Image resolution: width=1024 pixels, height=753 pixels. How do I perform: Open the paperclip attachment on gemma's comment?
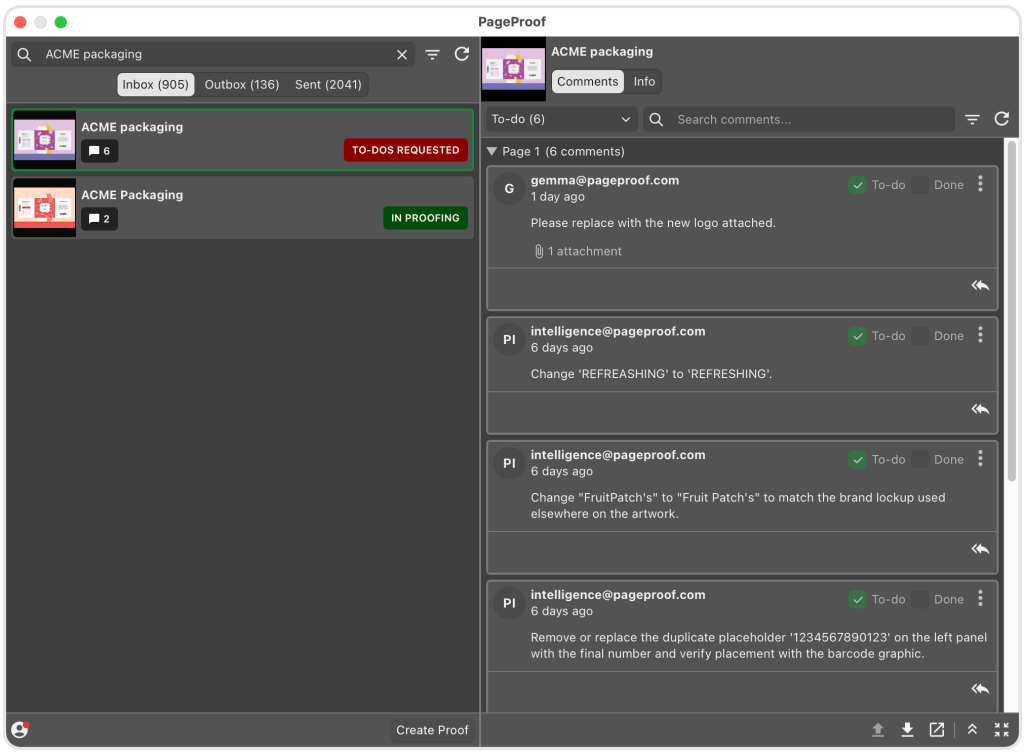(577, 251)
